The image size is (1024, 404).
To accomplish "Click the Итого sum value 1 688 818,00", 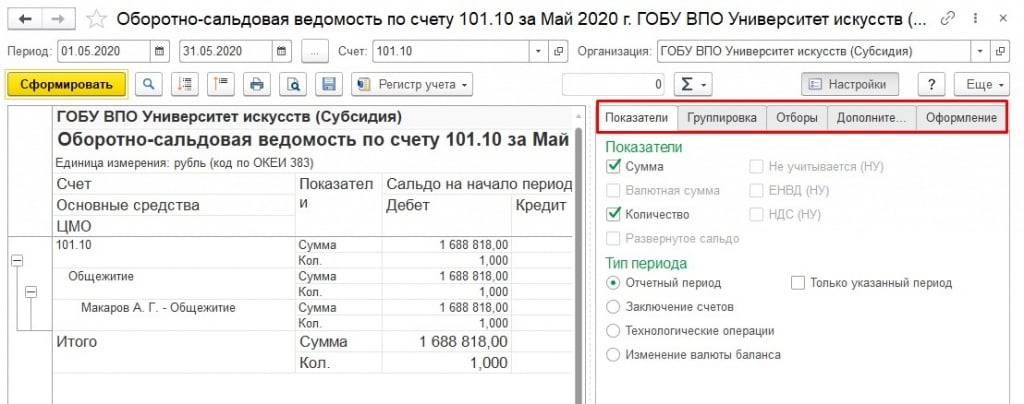I will tap(464, 341).
